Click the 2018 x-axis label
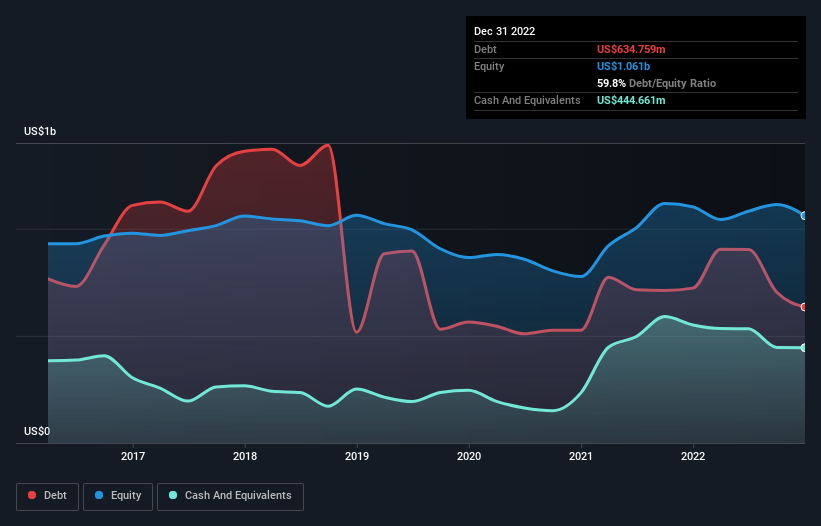The height and width of the screenshot is (526, 821). click(x=245, y=456)
